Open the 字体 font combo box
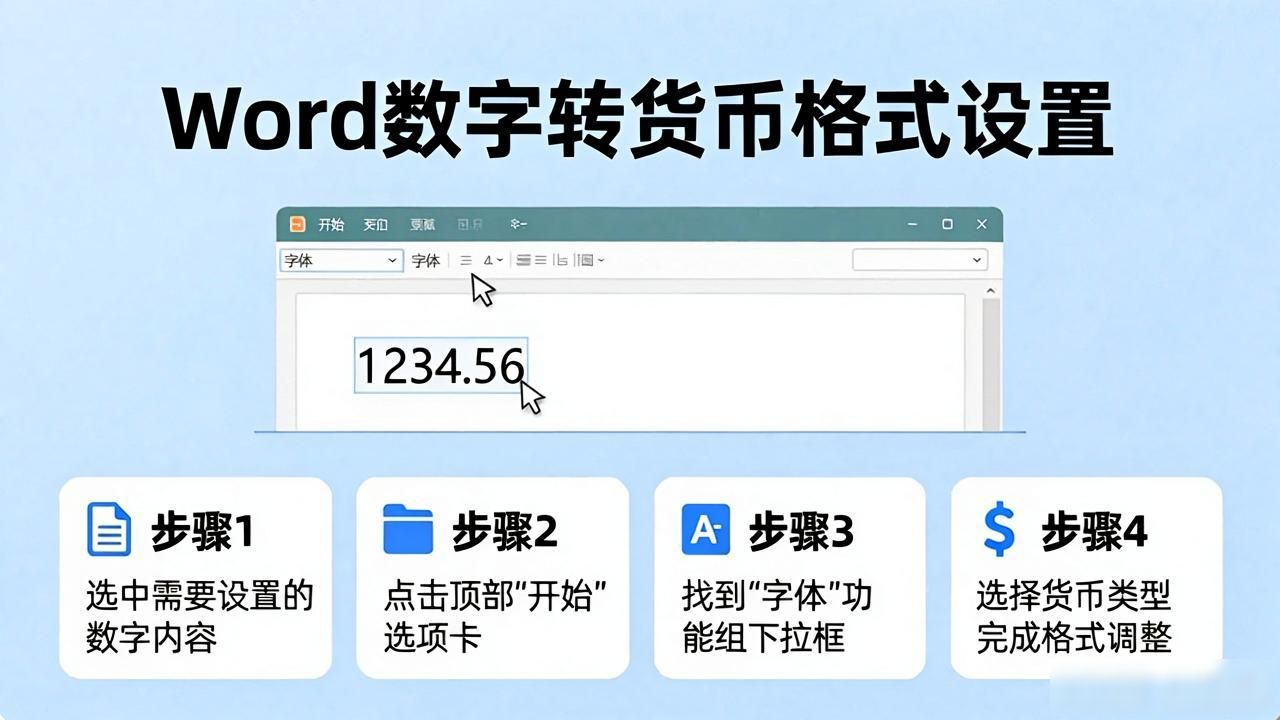This screenshot has width=1280, height=720. [340, 260]
